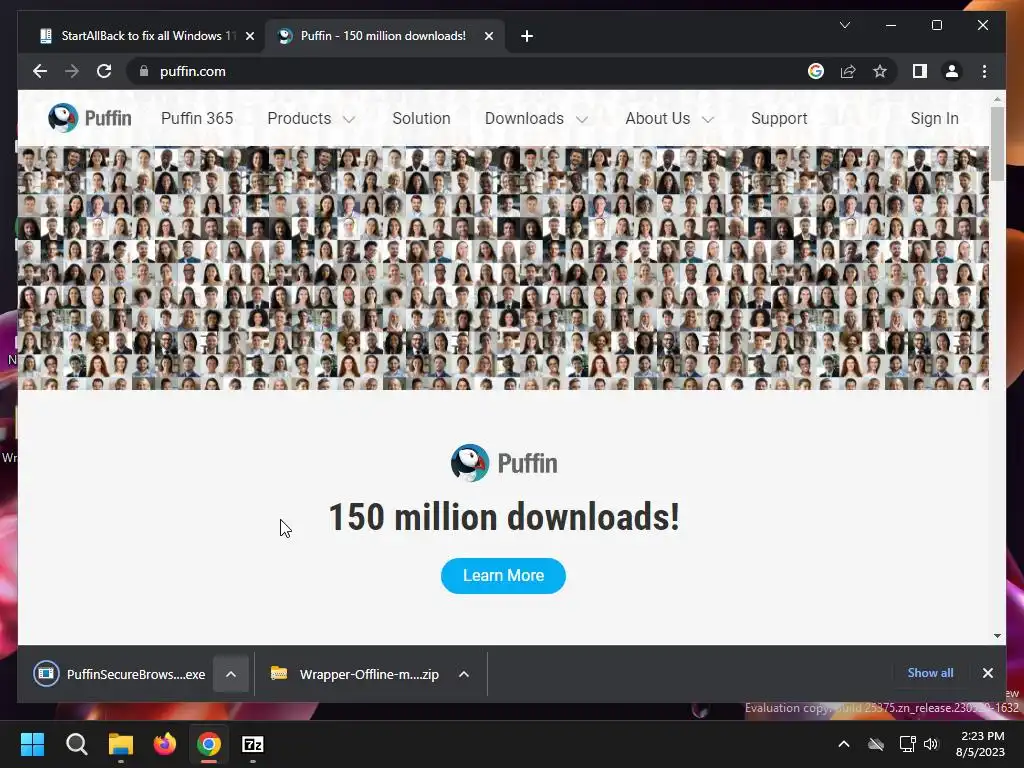Click the Learn More button
Screen dimensions: 1024x768
point(503,575)
